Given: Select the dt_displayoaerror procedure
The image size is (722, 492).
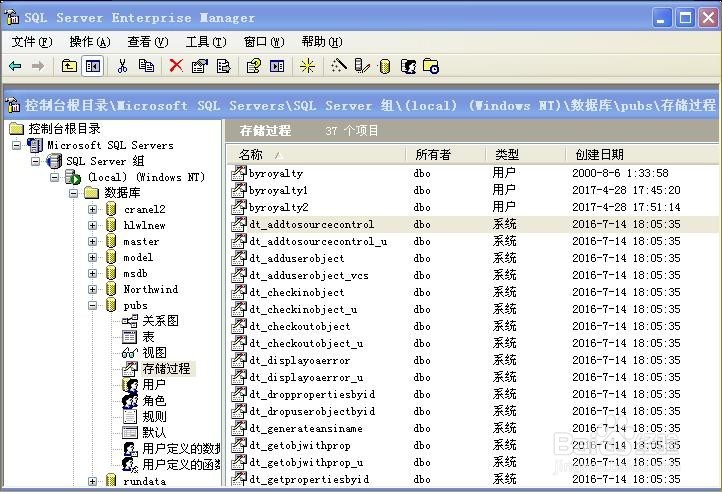Looking at the screenshot, I should coord(299,361).
